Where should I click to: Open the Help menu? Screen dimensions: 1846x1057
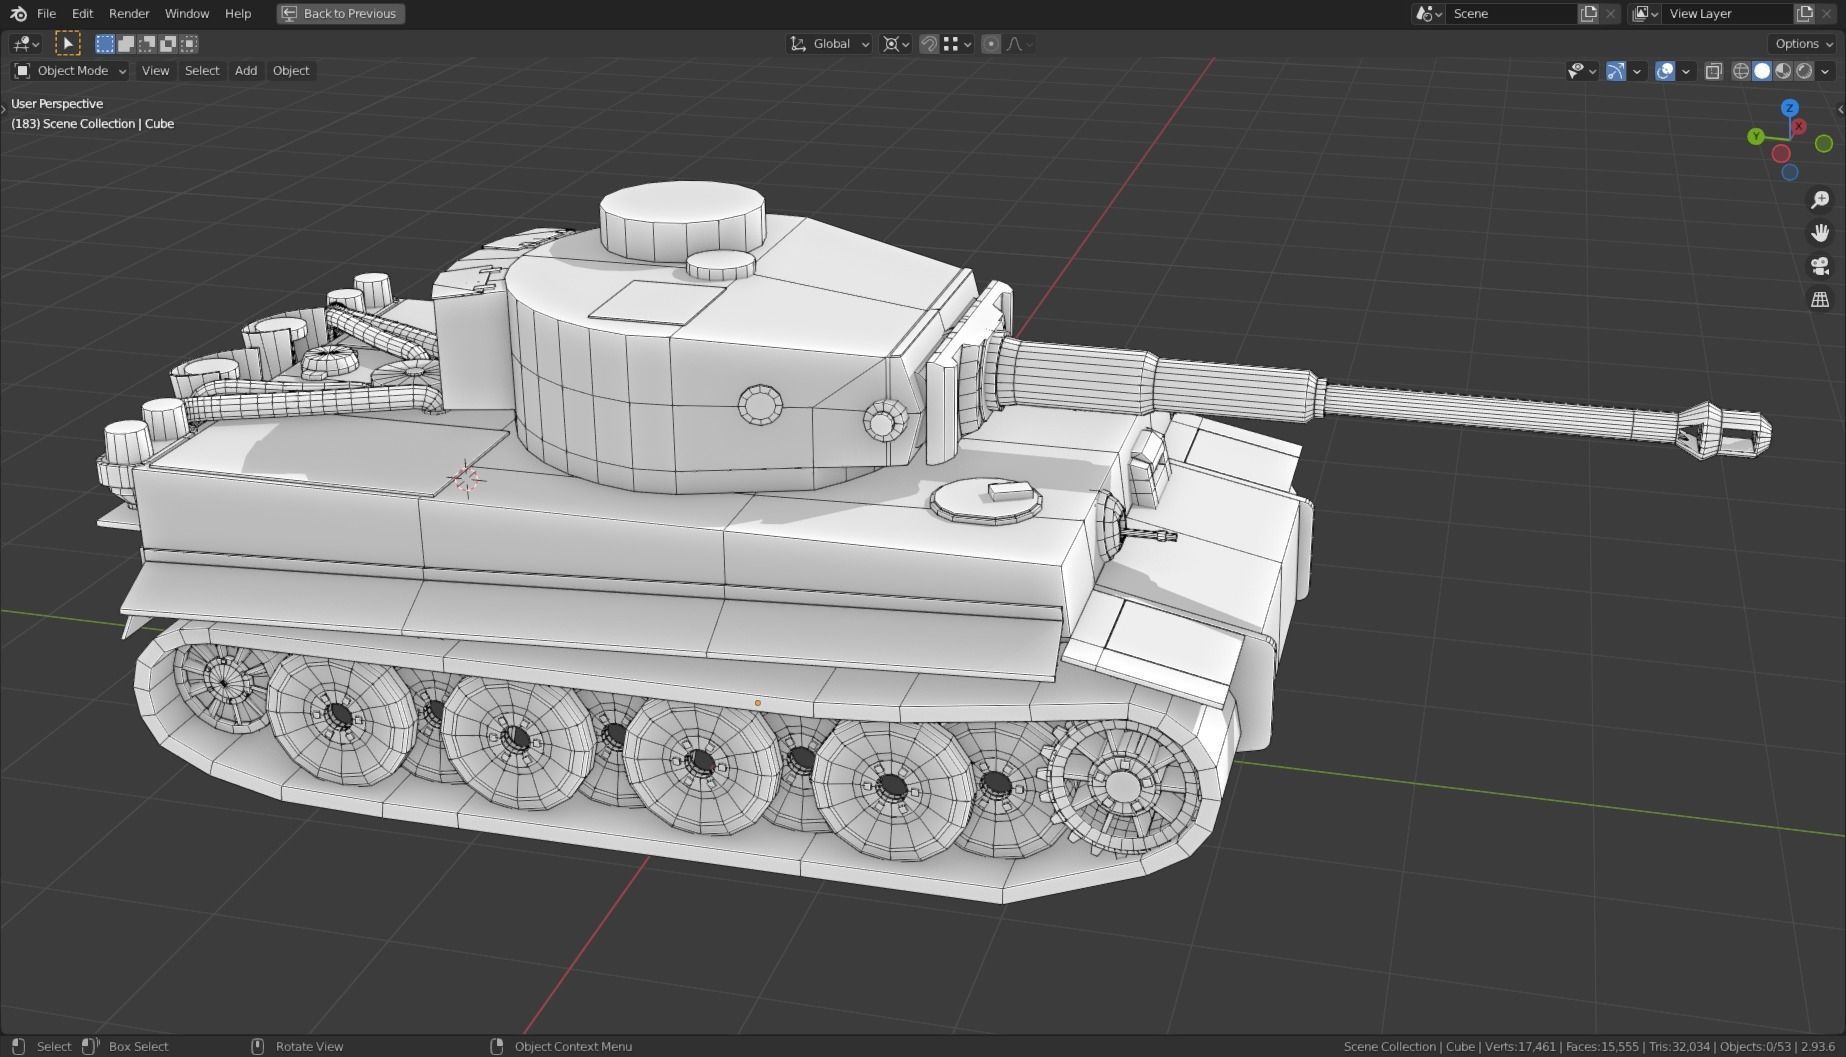pos(238,13)
